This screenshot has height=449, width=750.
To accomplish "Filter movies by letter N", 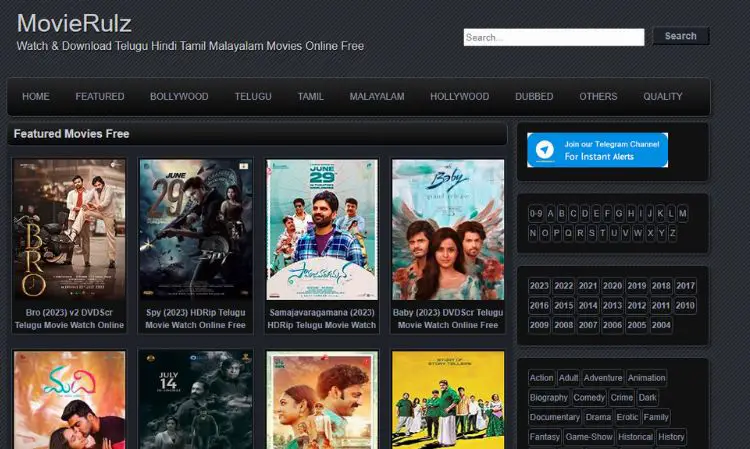I will coord(533,233).
